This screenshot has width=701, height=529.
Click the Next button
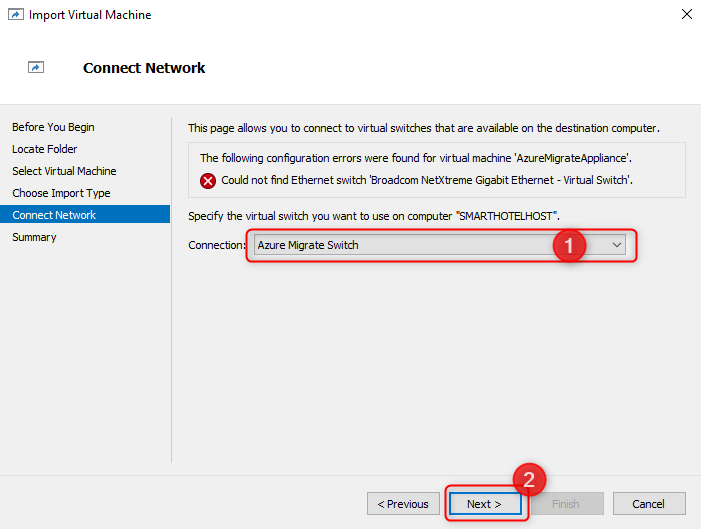tap(485, 504)
